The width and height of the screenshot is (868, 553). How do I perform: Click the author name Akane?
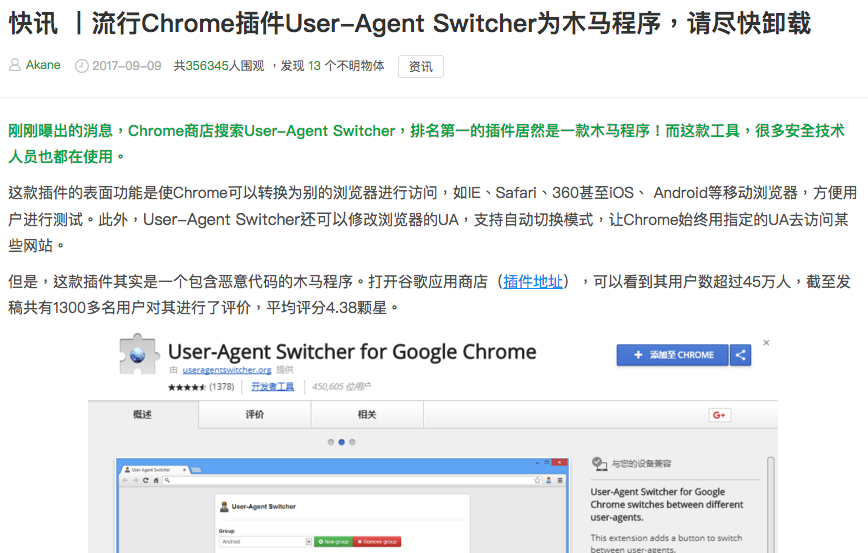(43, 65)
